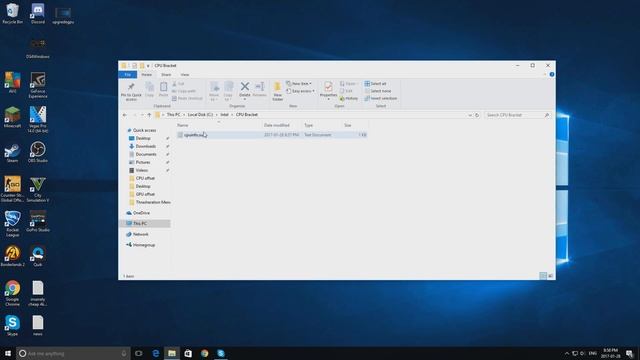
Task: Expand the system tray hidden icons chevron
Action: pyautogui.click(x=567, y=353)
